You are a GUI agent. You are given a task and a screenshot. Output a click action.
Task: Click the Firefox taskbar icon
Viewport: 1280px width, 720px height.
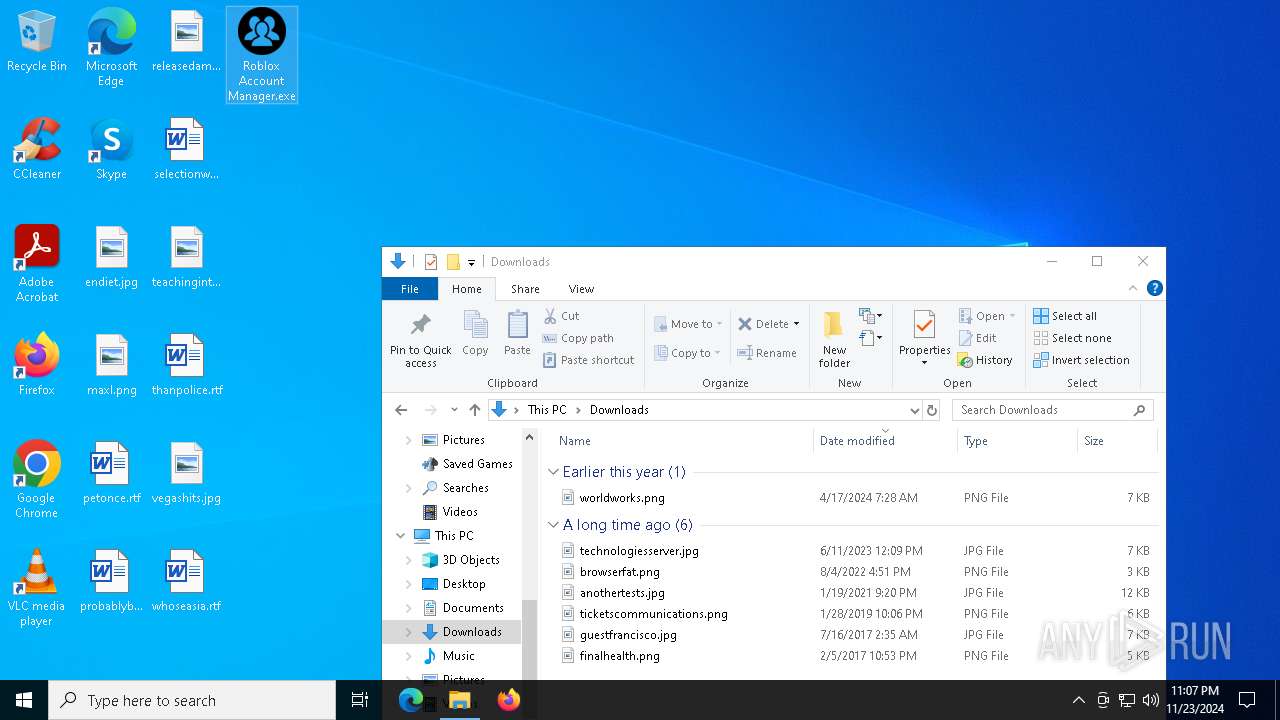tap(509, 700)
